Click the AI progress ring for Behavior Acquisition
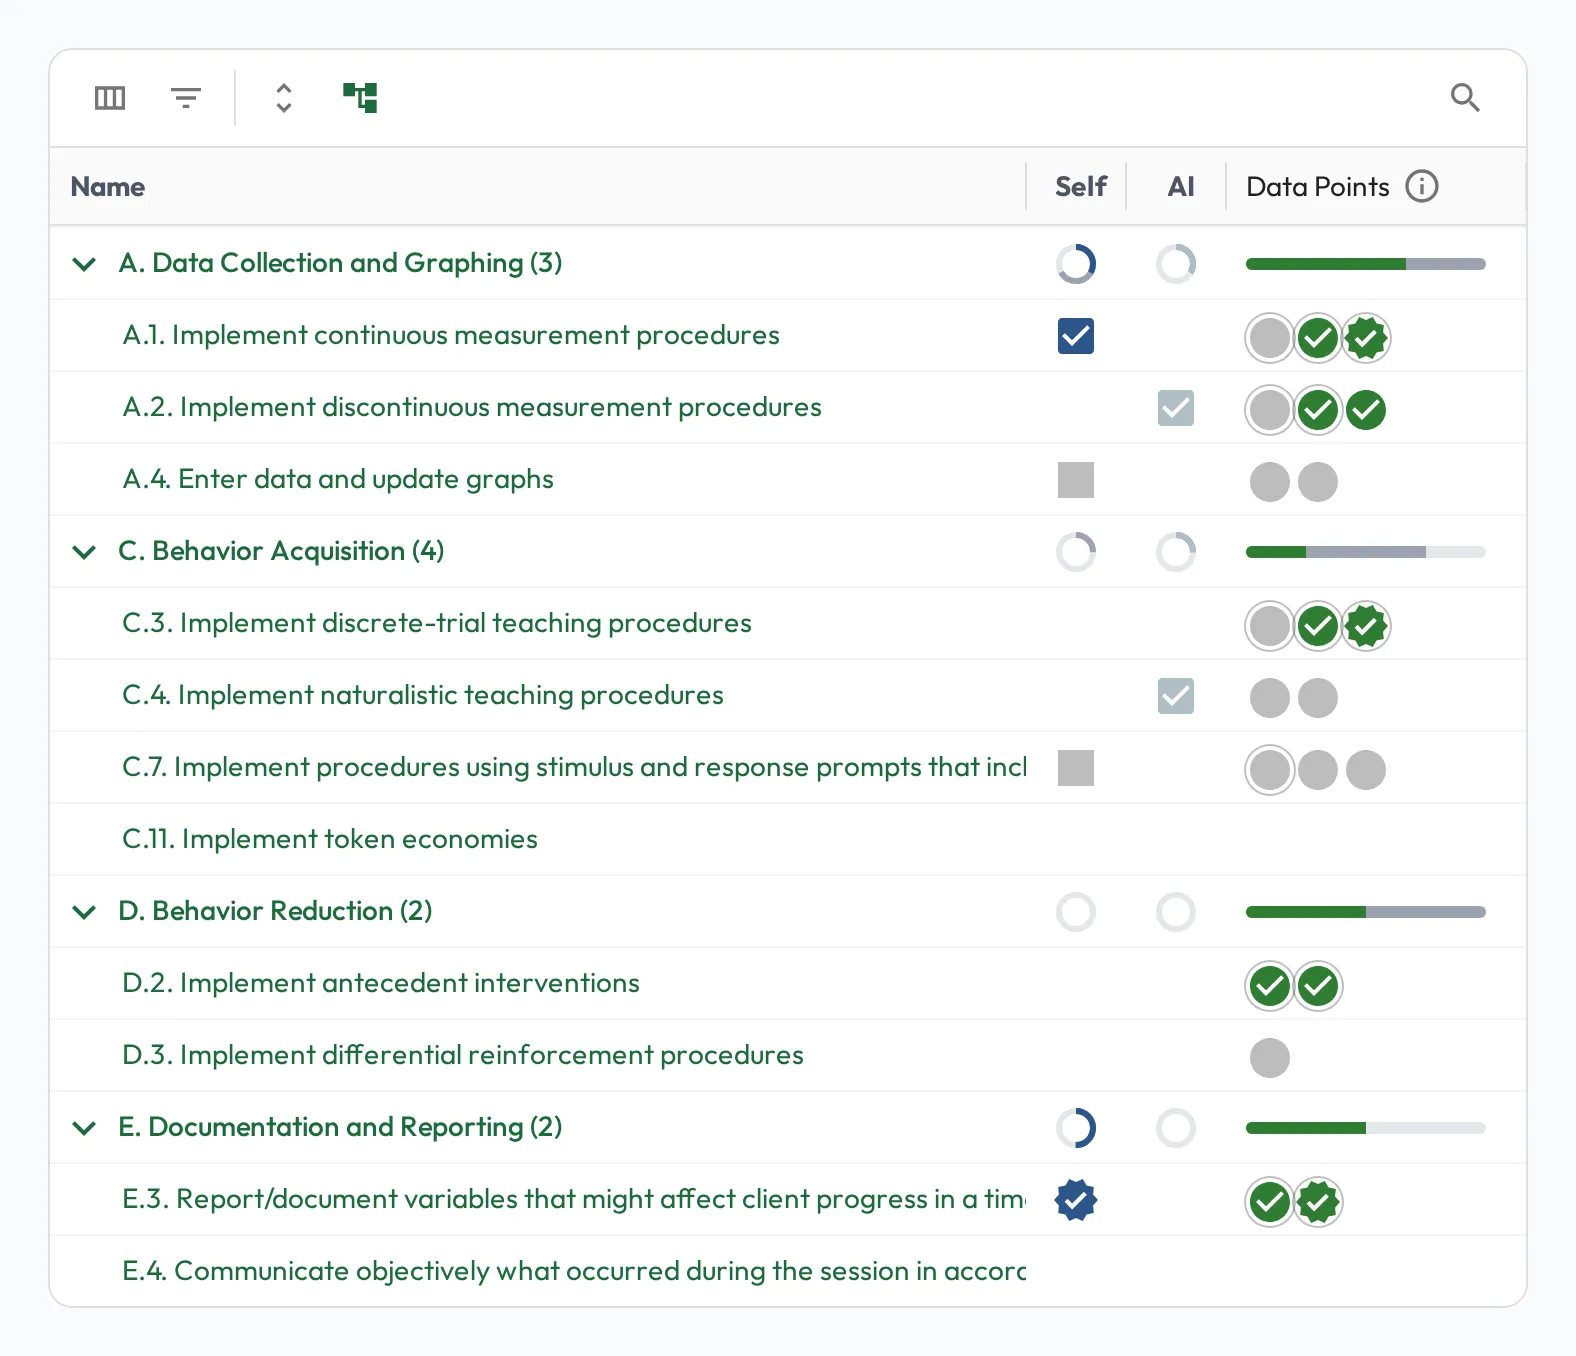This screenshot has height=1356, width=1576. click(x=1176, y=552)
